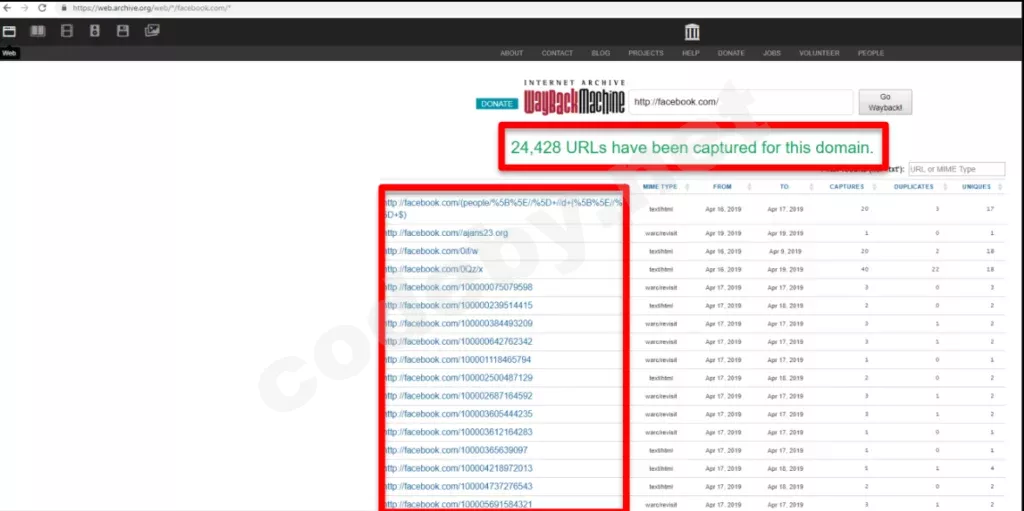Open the facebook.com/100001118465794 link
This screenshot has height=511, width=1024.
click(458, 359)
